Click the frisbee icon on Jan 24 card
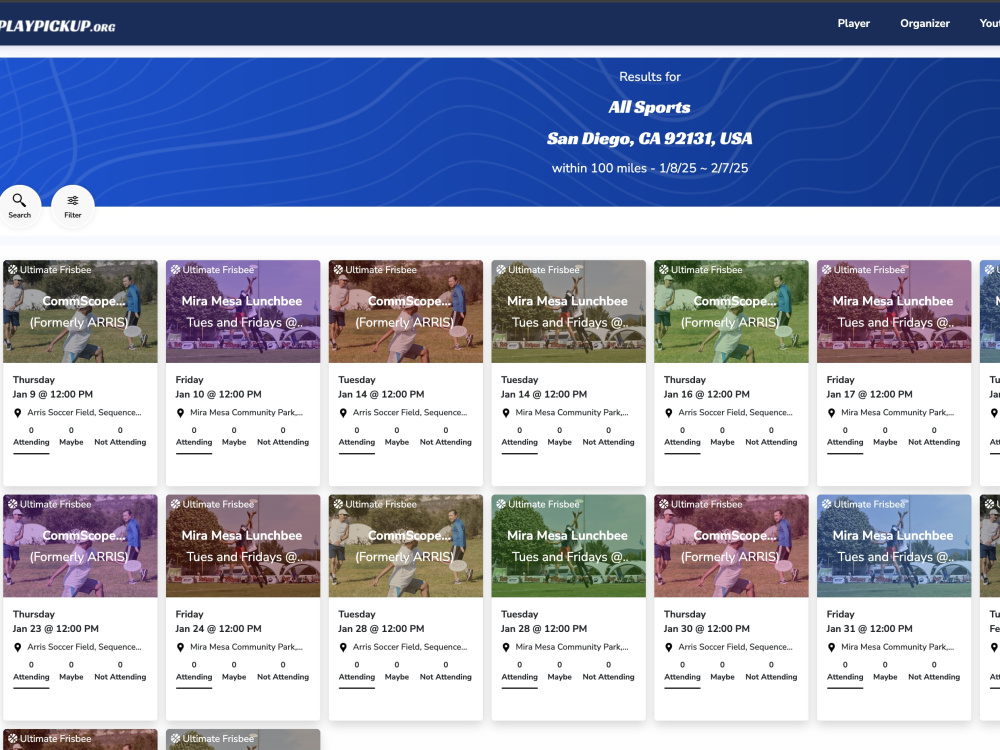This screenshot has width=1000, height=750. coord(175,504)
